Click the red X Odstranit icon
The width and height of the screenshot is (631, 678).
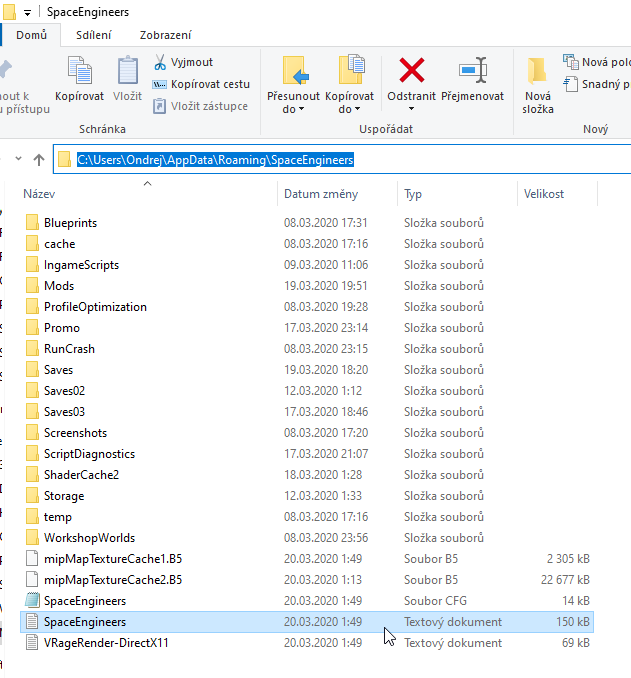(x=411, y=72)
